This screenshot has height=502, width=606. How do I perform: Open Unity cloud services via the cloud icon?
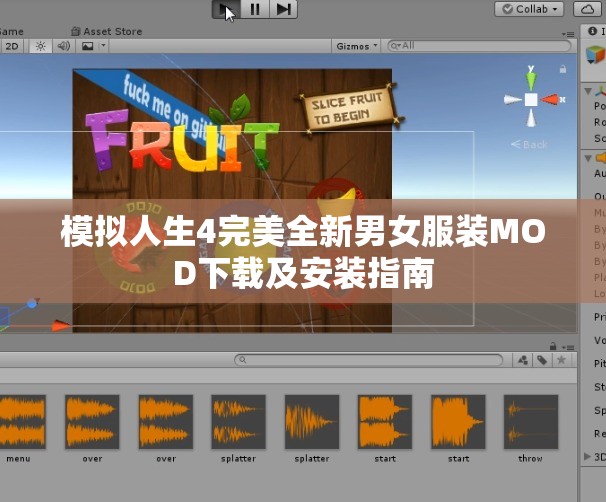coord(589,9)
